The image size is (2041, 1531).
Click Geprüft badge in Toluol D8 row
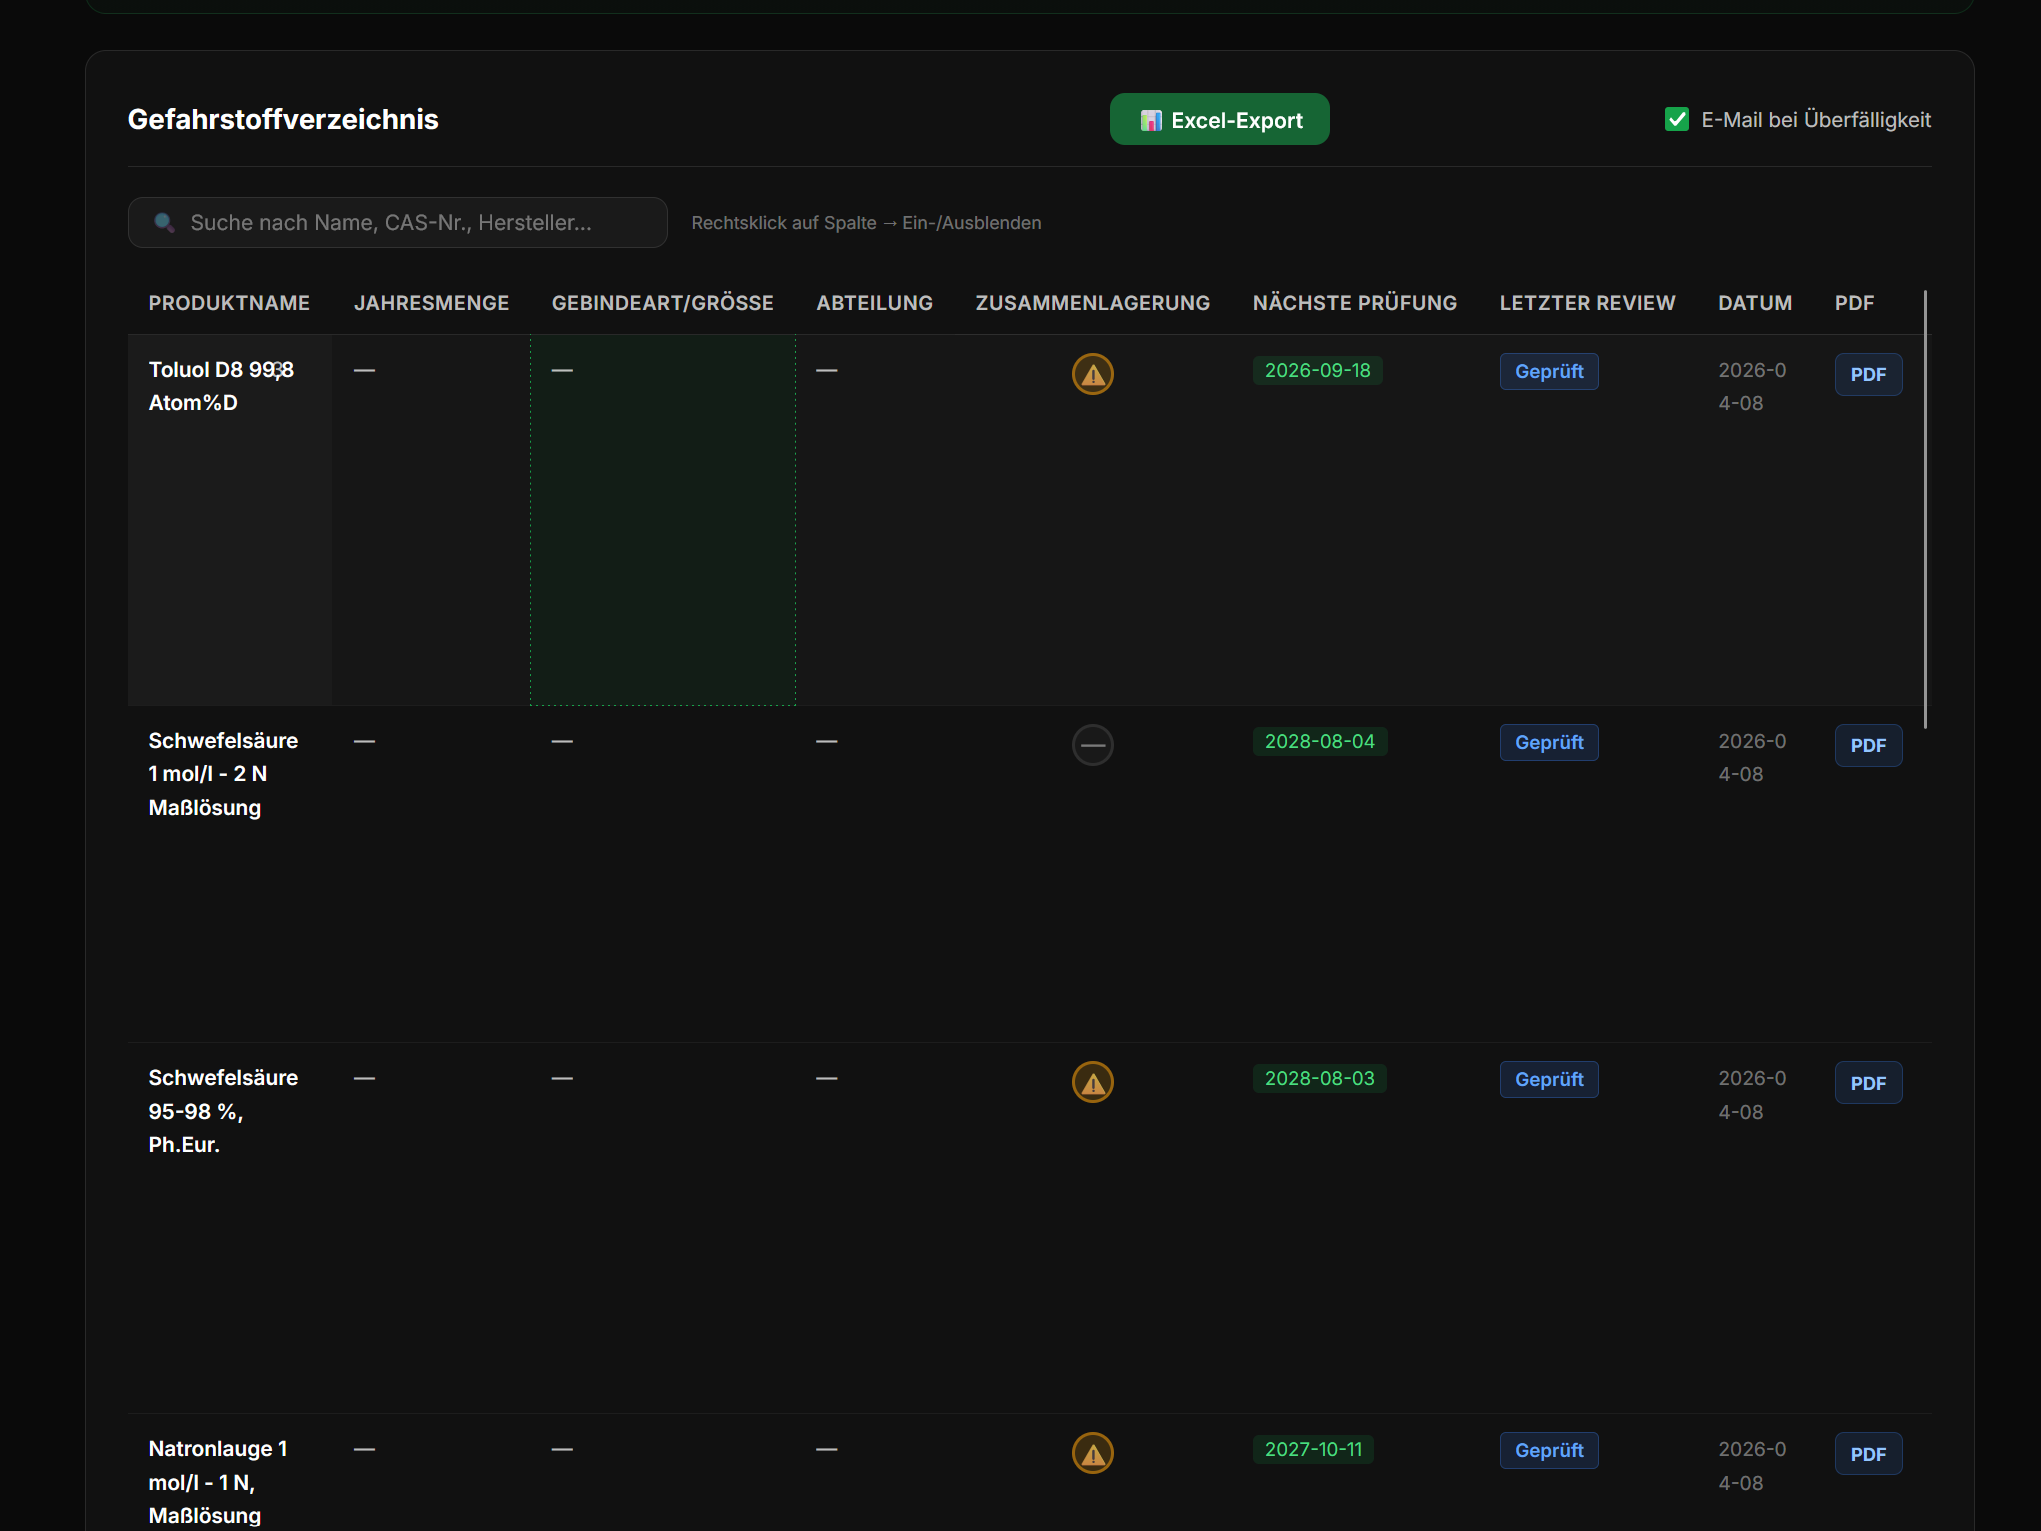(1549, 371)
